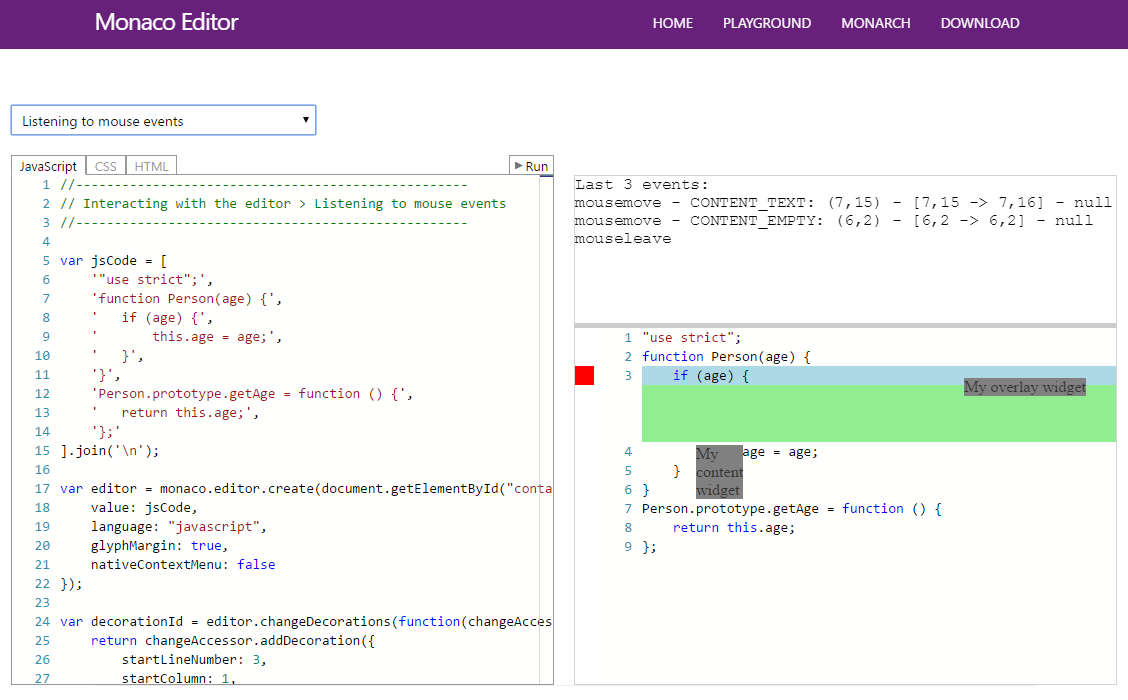Click 'Person.prototype.getAge' in the right editor
1128x700 pixels.
click(x=730, y=509)
